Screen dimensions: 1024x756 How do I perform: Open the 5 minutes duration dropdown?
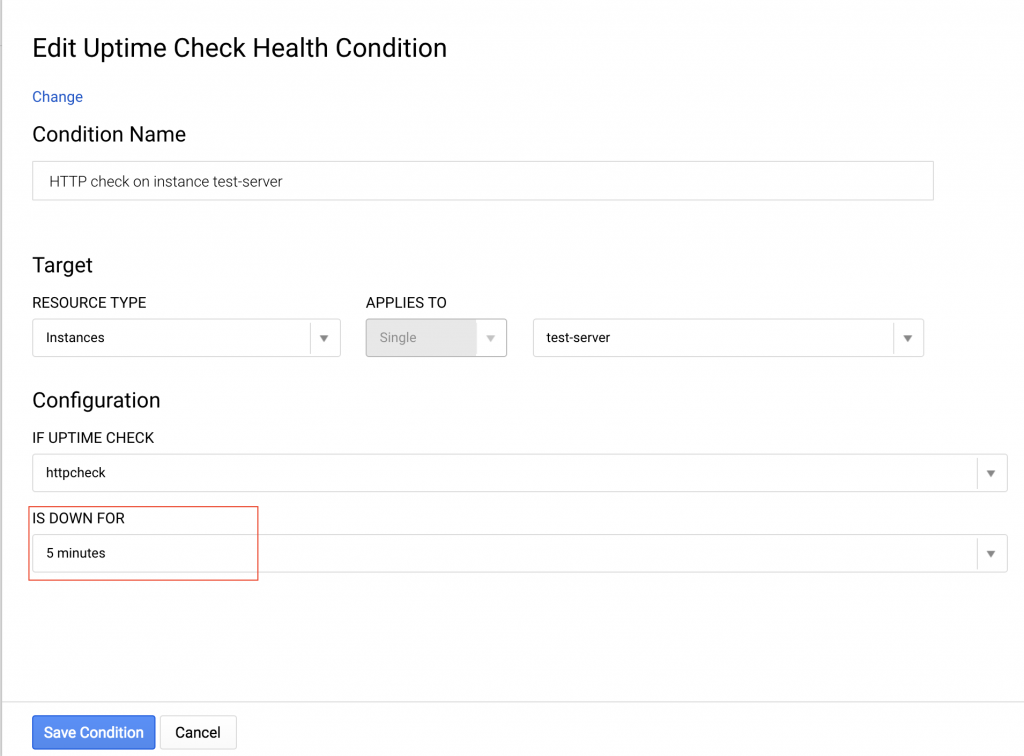click(520, 554)
